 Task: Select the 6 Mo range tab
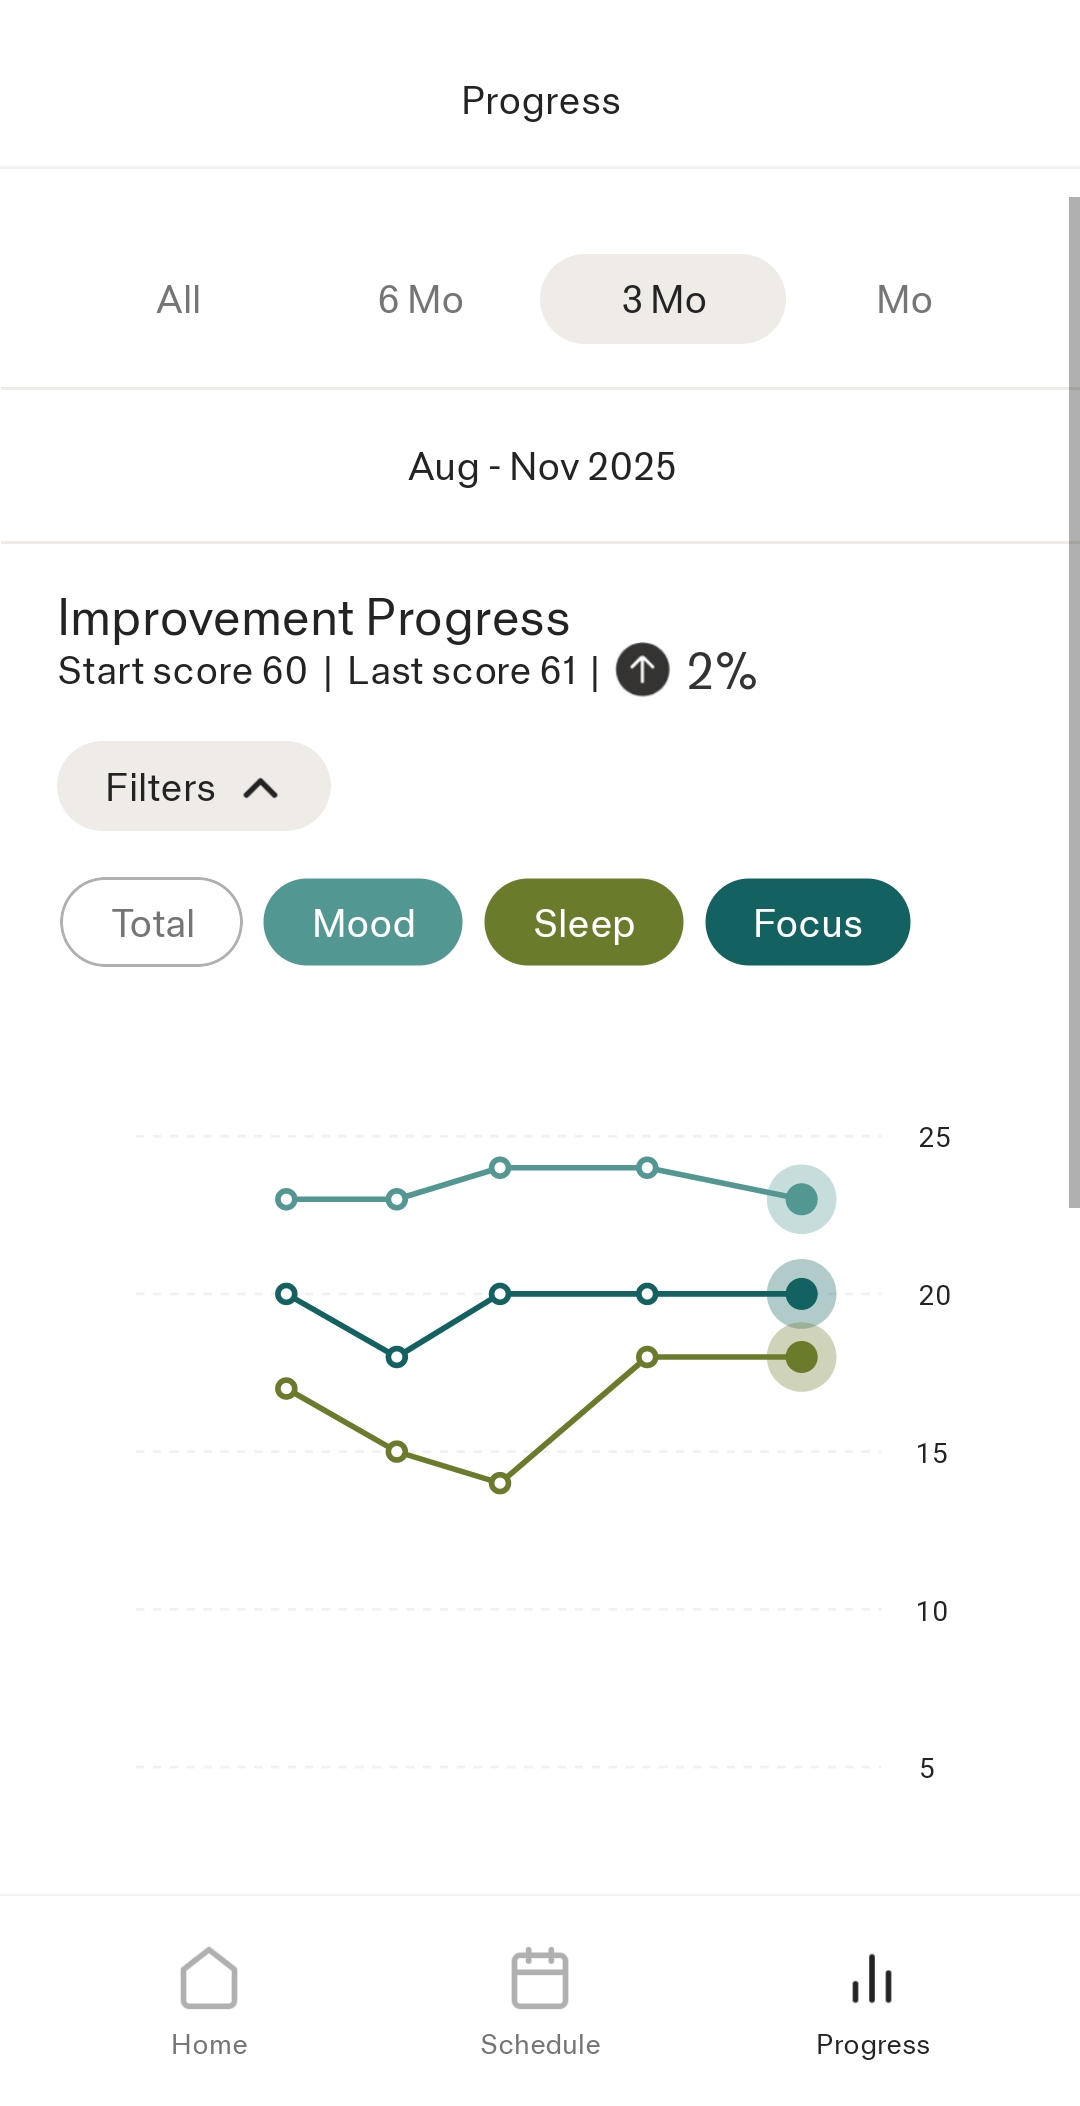tap(420, 299)
